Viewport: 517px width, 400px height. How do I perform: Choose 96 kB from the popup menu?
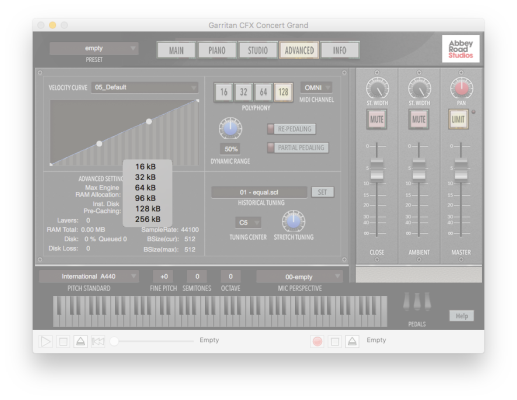[x=147, y=198]
